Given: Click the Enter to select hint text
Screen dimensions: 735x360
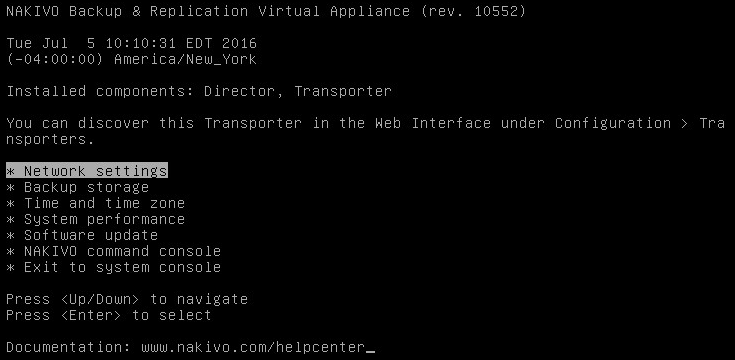Looking at the screenshot, I should (x=109, y=315).
